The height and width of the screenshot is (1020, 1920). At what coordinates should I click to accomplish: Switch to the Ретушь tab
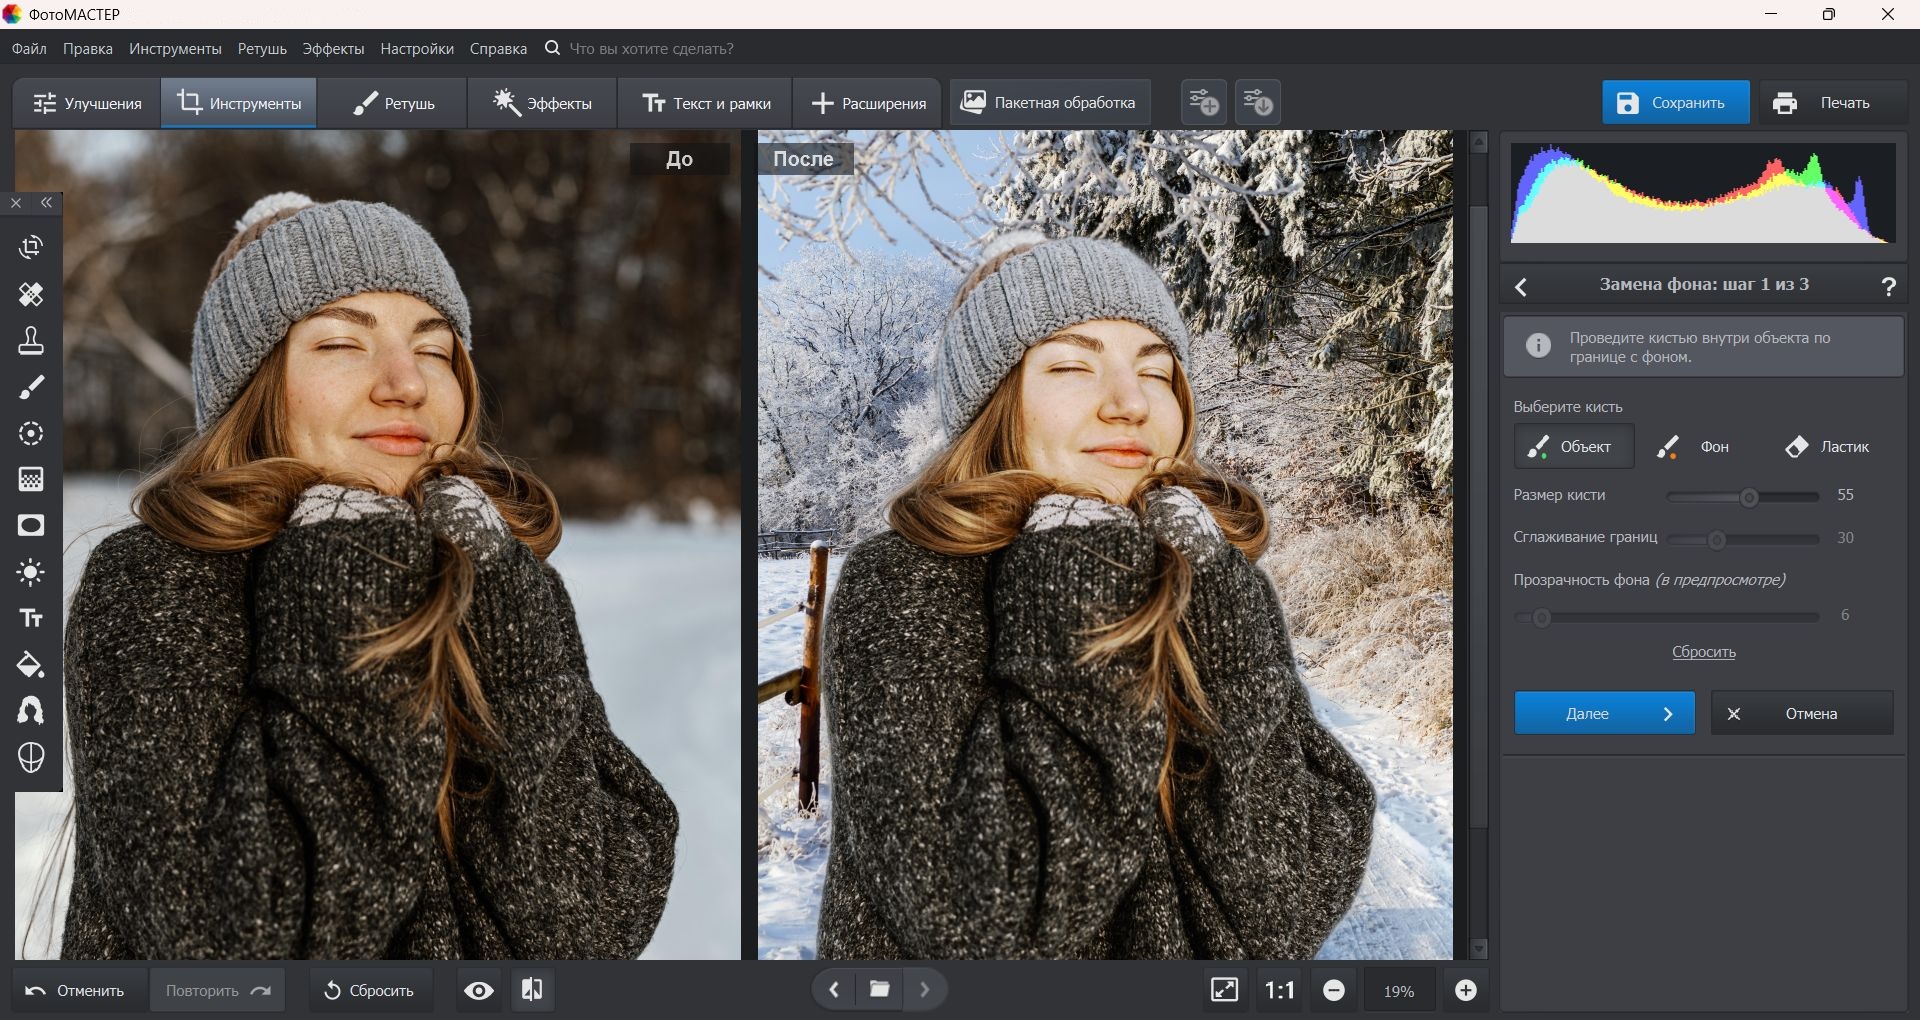[393, 103]
